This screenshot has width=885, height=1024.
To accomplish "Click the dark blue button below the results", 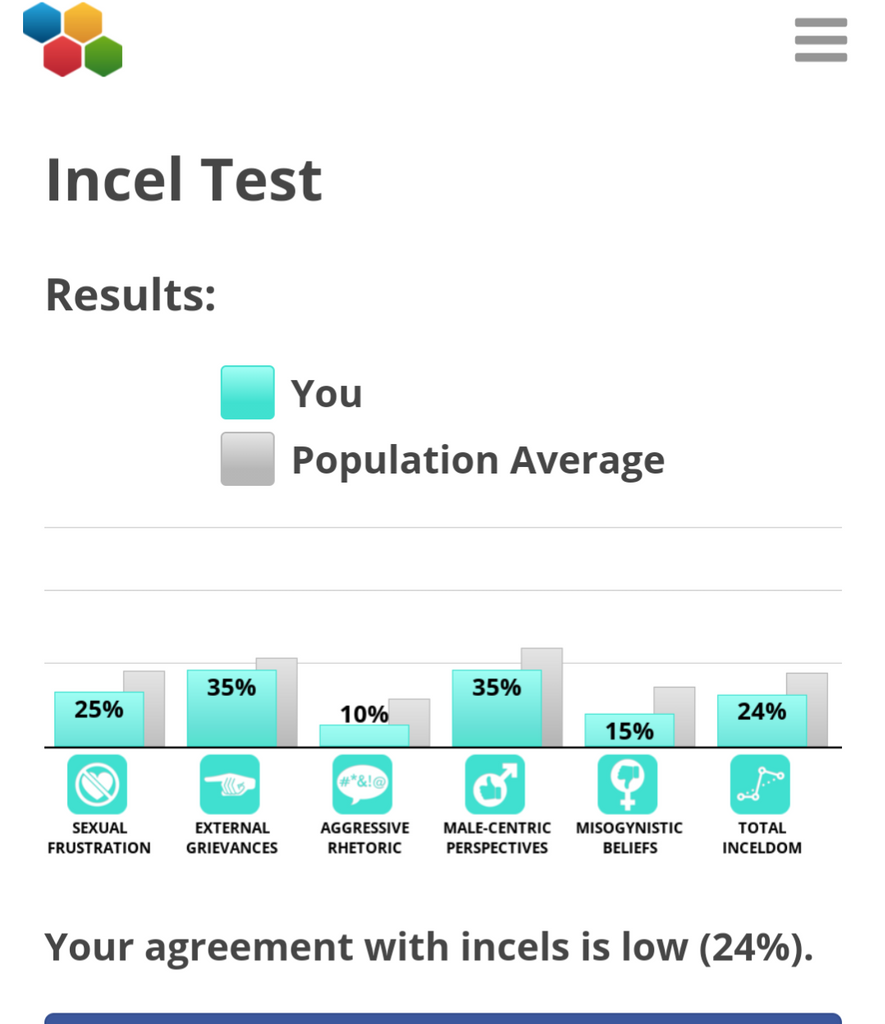I will pyautogui.click(x=443, y=1019).
